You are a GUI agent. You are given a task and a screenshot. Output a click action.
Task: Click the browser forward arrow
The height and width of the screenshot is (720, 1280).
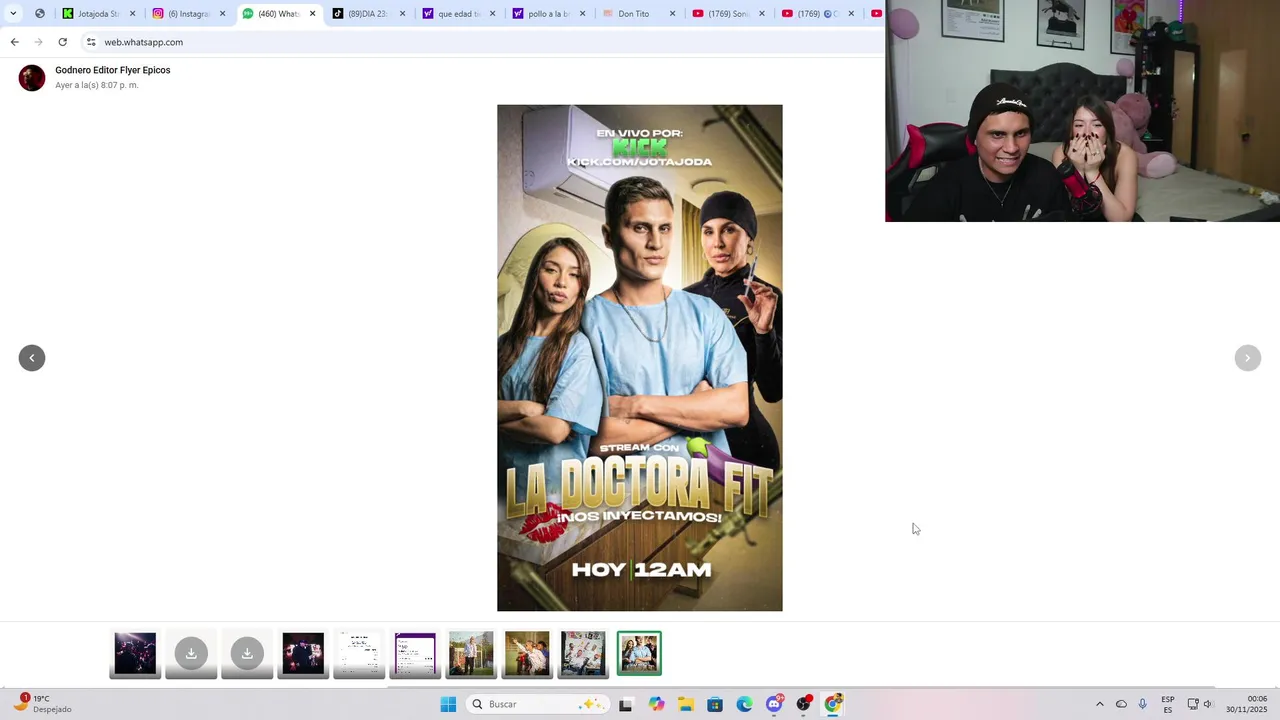[38, 42]
